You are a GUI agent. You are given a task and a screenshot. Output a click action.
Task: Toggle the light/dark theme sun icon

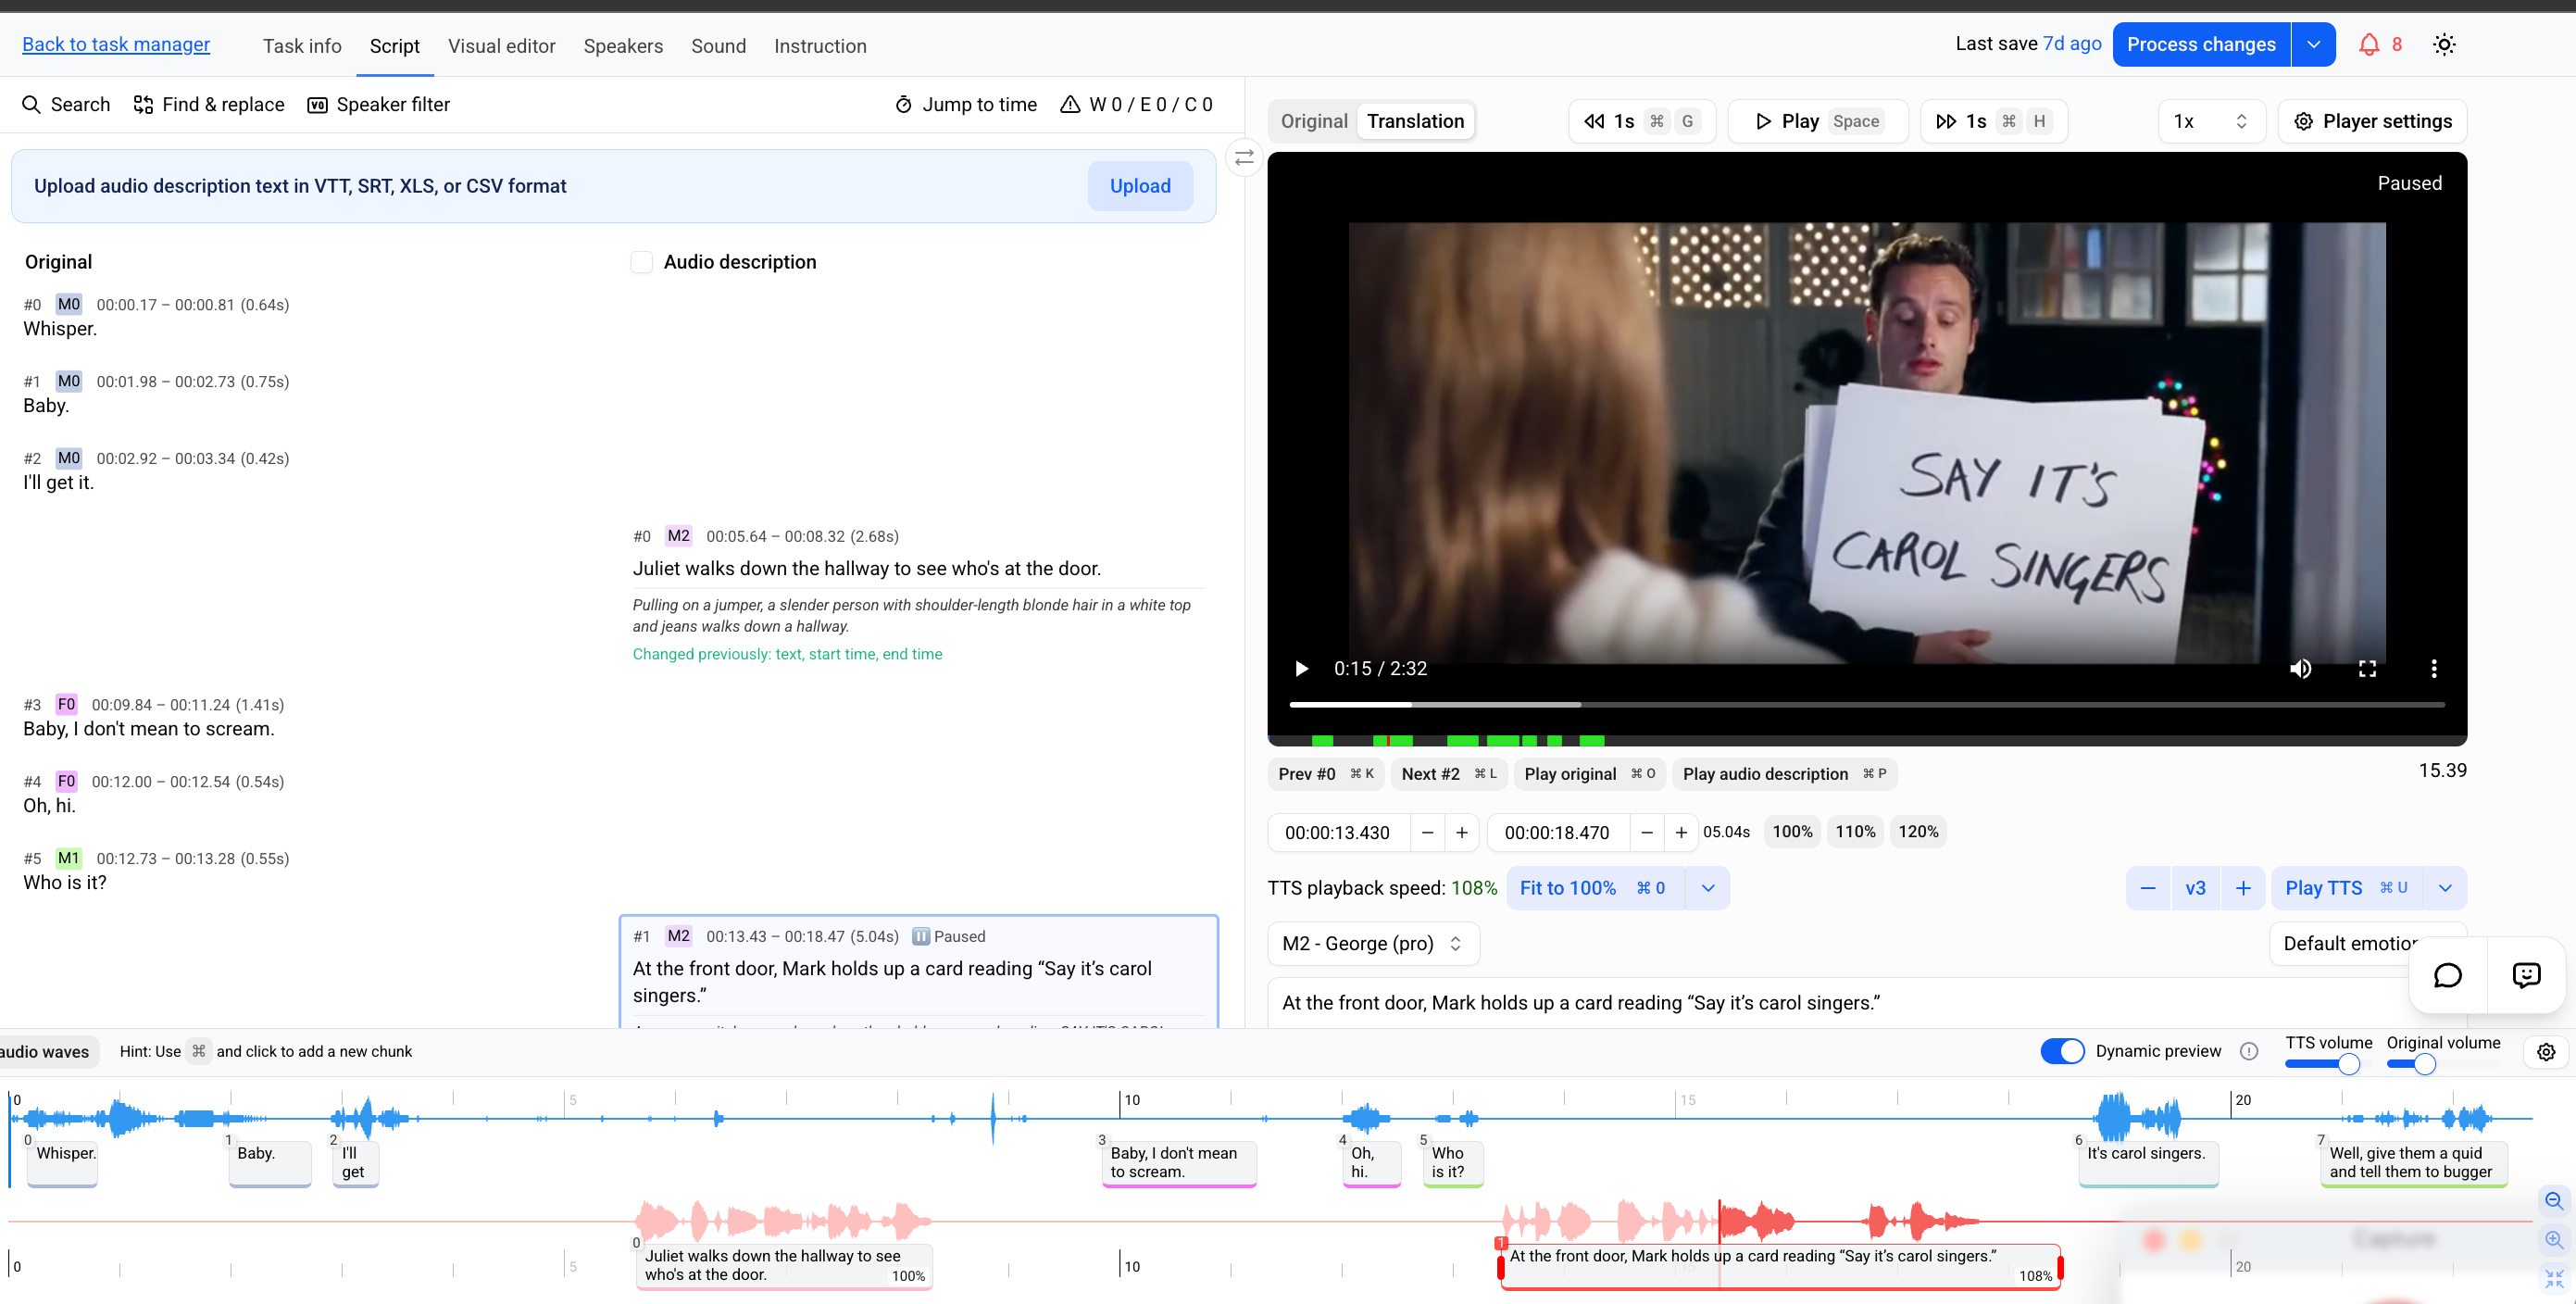pyautogui.click(x=2444, y=44)
